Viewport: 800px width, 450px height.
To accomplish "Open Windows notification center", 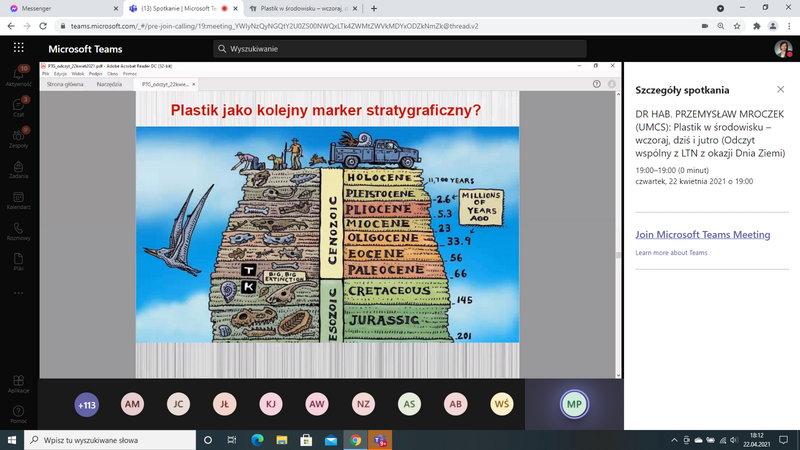I will click(x=784, y=440).
